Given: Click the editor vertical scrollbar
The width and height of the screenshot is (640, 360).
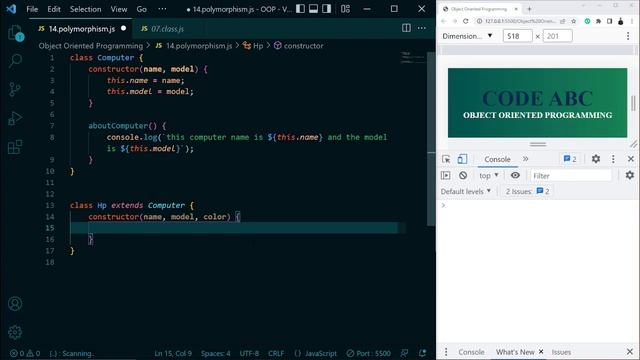Looking at the screenshot, I should (431, 139).
